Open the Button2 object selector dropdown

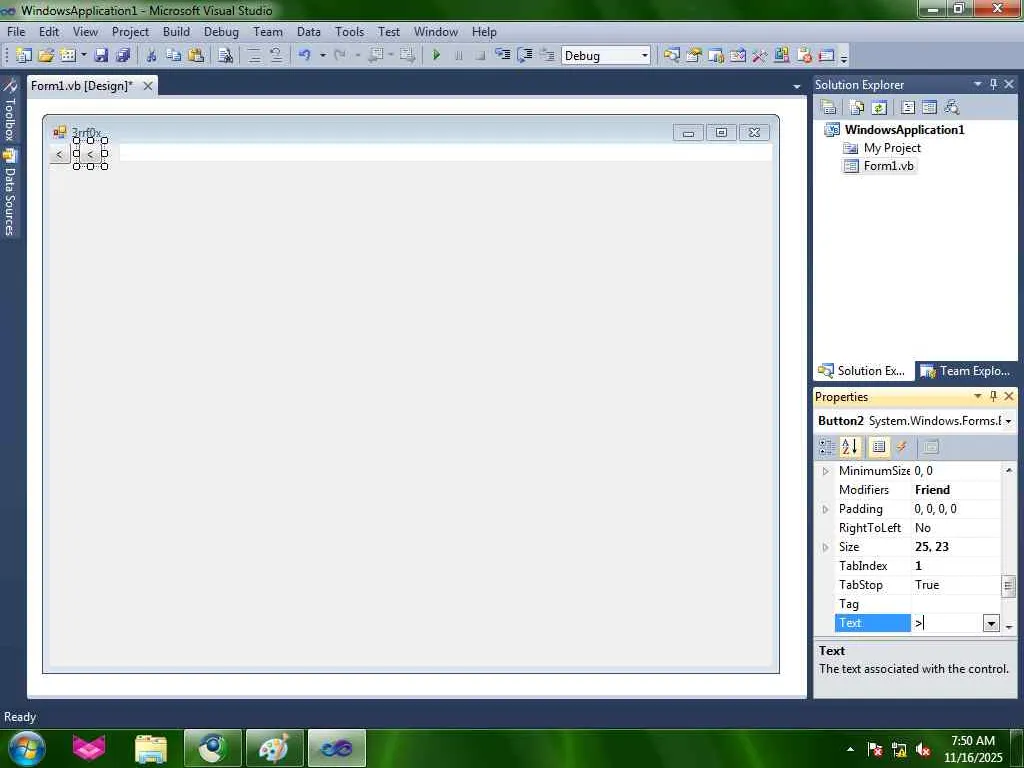click(1008, 421)
